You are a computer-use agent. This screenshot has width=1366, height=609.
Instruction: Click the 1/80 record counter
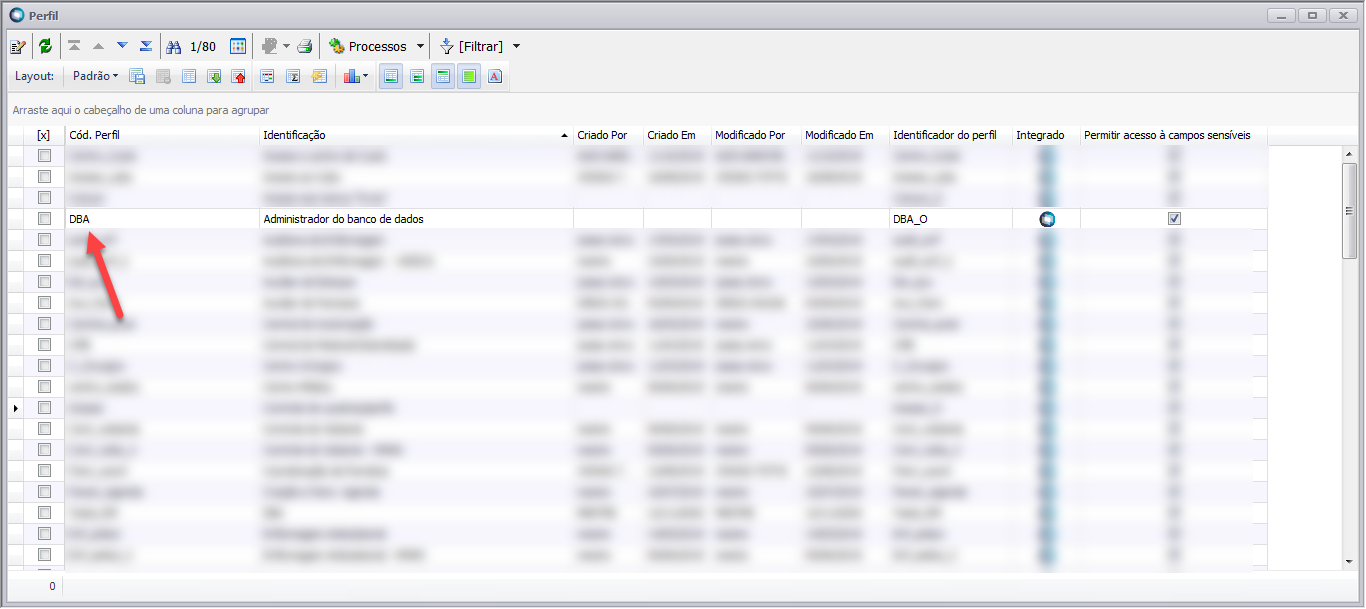tap(203, 47)
